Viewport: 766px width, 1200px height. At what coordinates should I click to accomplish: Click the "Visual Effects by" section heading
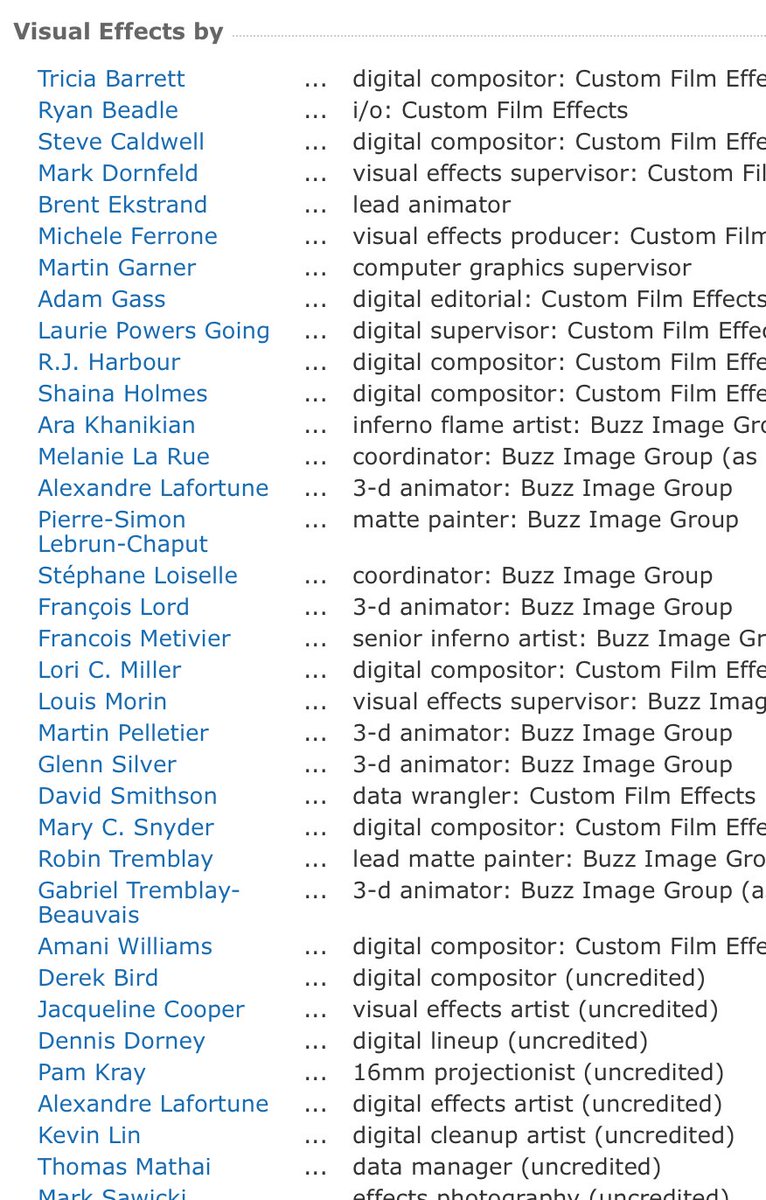tap(118, 32)
